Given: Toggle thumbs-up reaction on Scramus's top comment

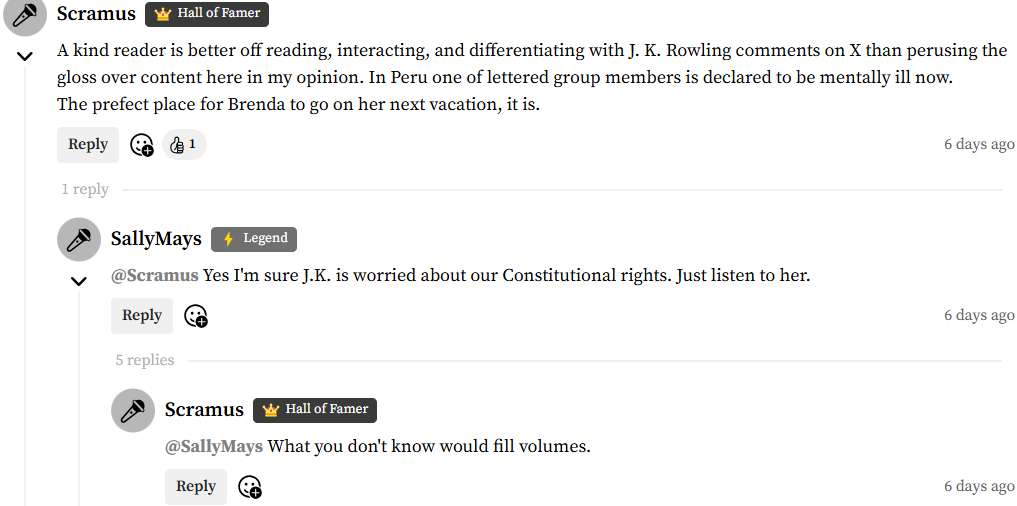Looking at the screenshot, I should (183, 145).
